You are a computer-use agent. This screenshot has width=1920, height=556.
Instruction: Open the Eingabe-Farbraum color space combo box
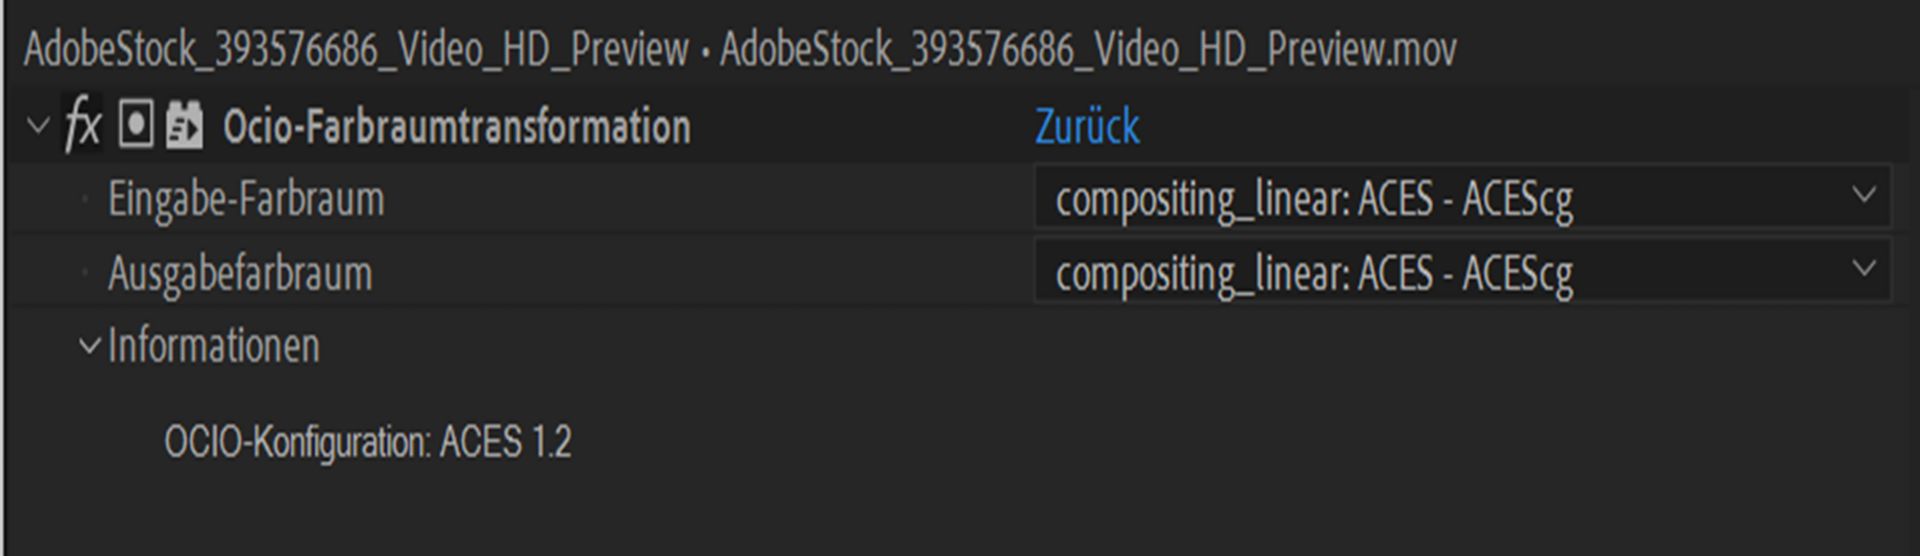1440,199
